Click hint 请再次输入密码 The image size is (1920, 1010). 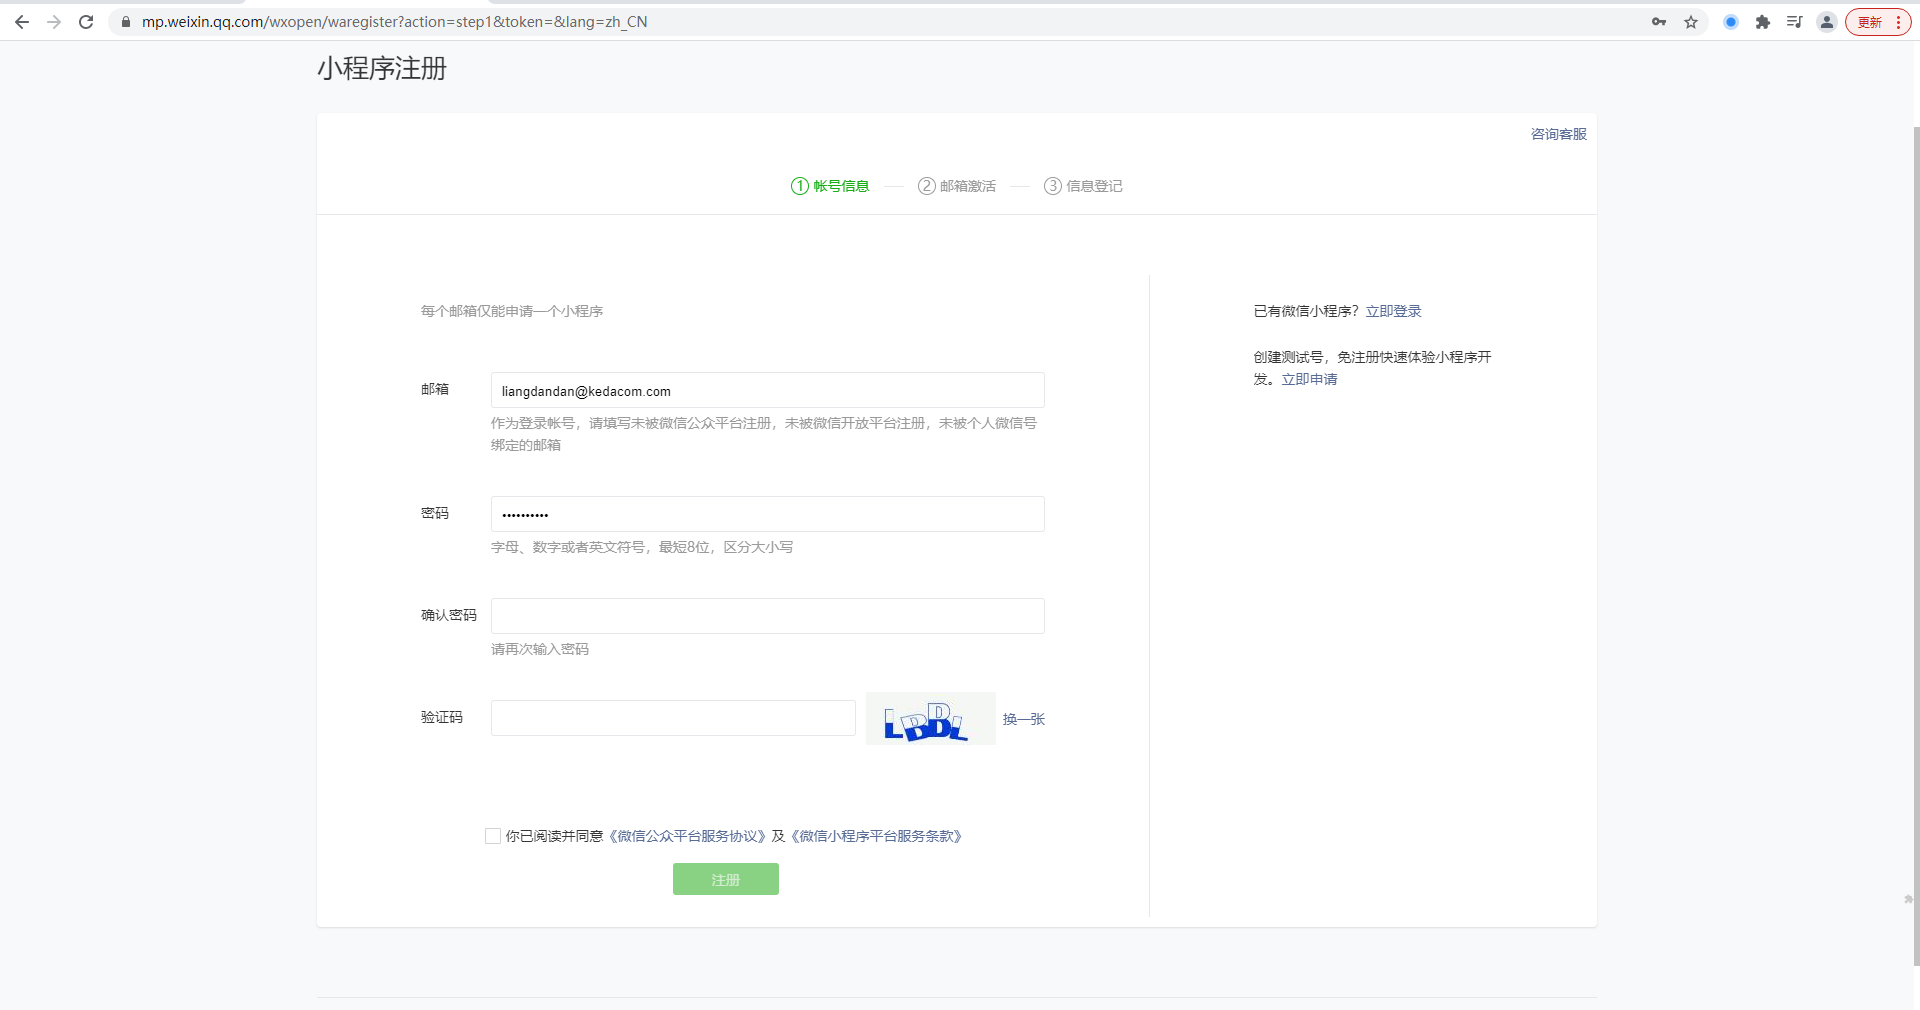(x=540, y=649)
